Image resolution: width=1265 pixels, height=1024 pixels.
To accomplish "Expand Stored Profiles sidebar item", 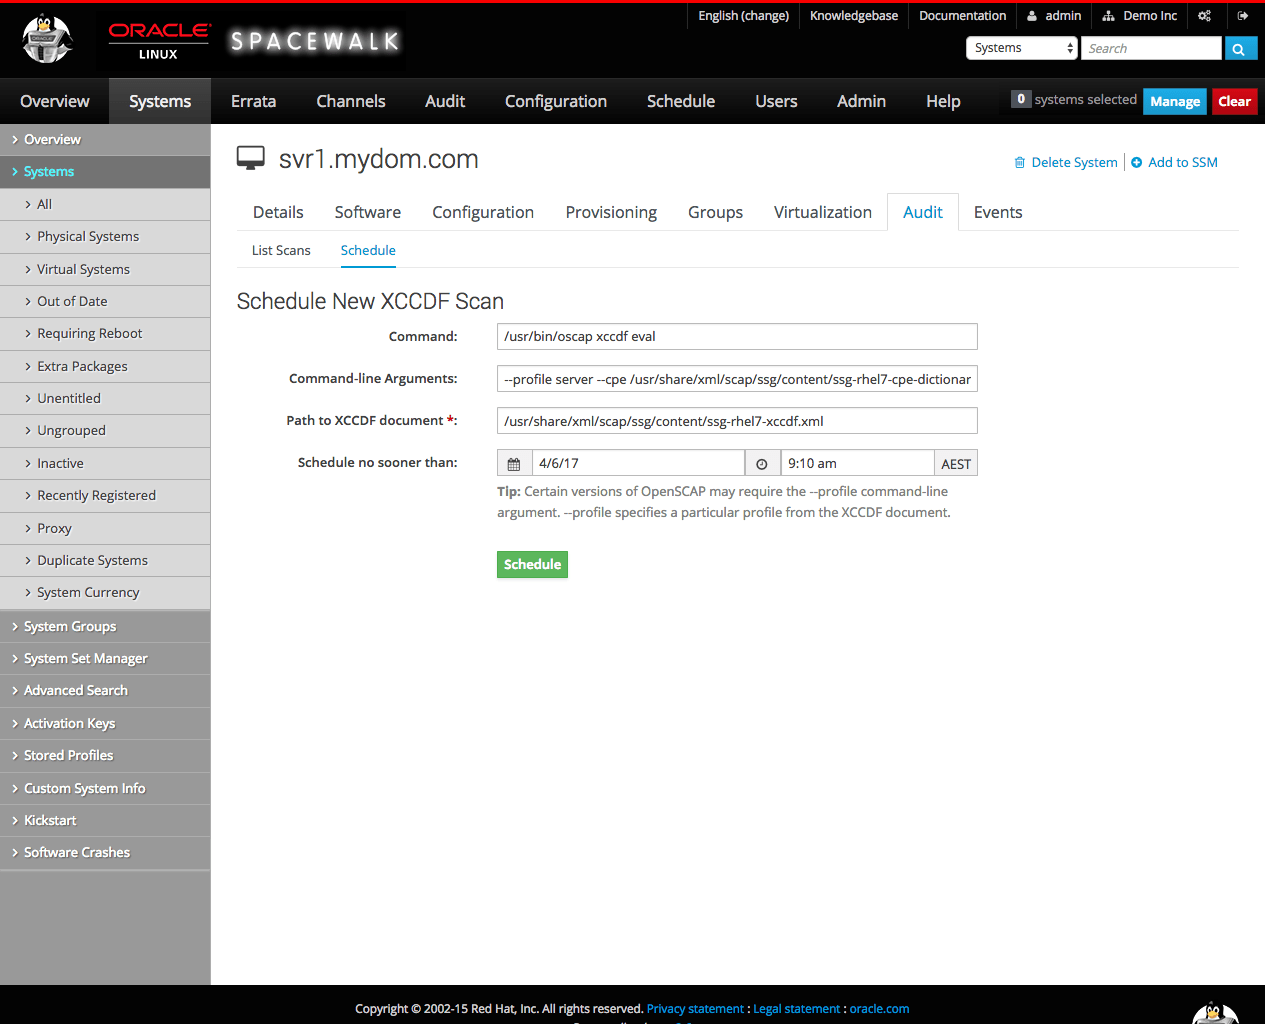I will (105, 756).
